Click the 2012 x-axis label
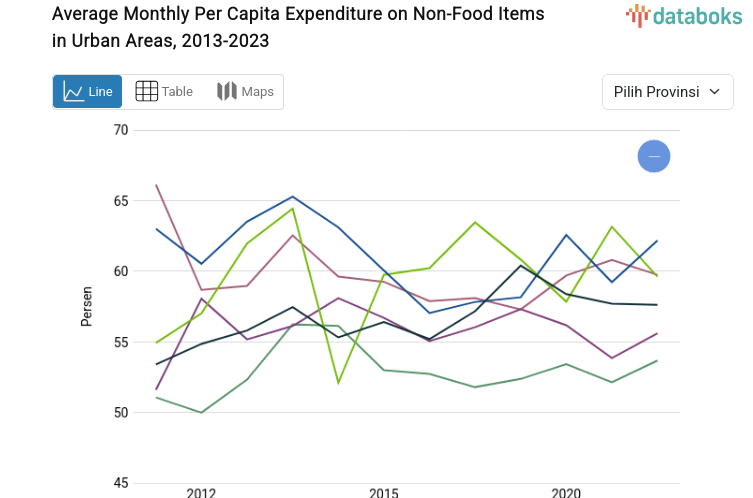Screen dimensions: 753x498 click(201, 492)
